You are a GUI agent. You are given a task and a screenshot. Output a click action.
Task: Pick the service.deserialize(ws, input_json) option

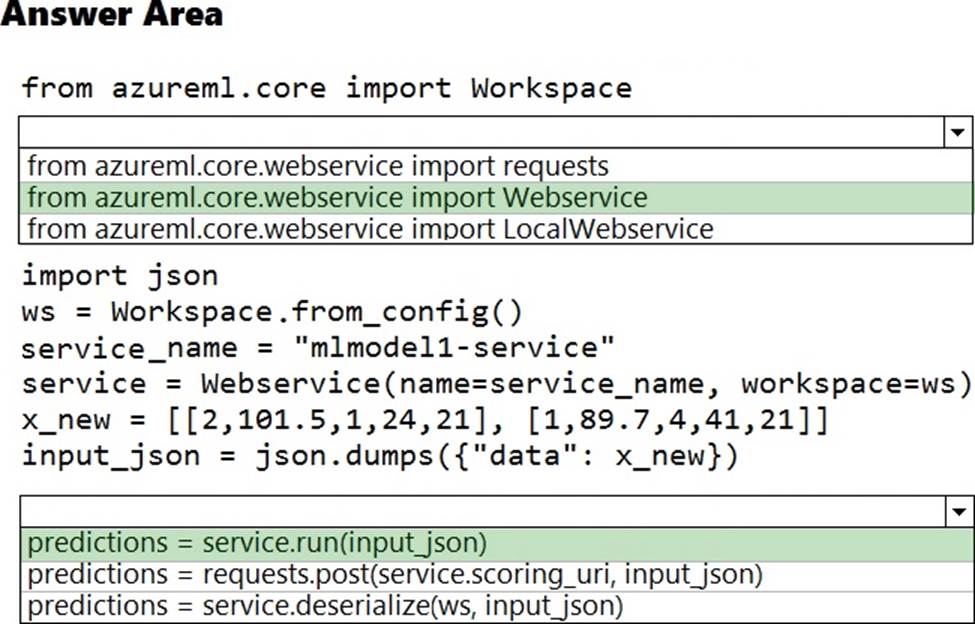click(x=325, y=606)
